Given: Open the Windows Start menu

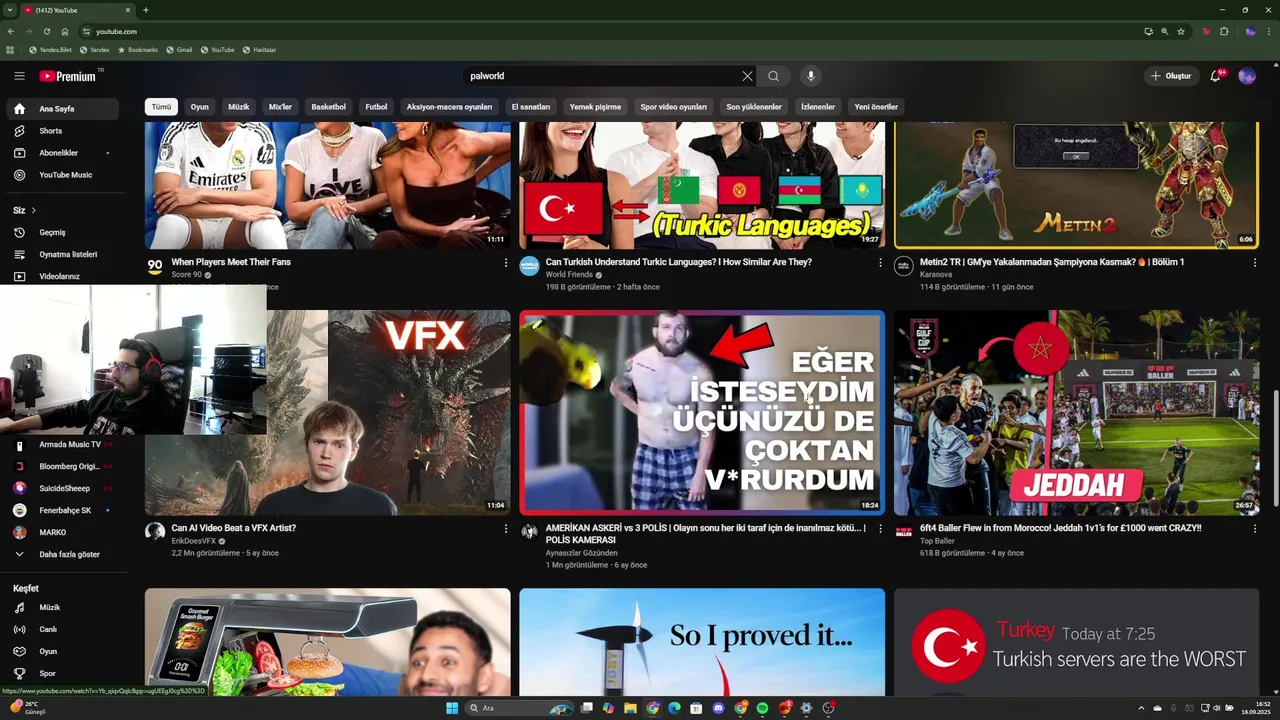Looking at the screenshot, I should [x=452, y=708].
